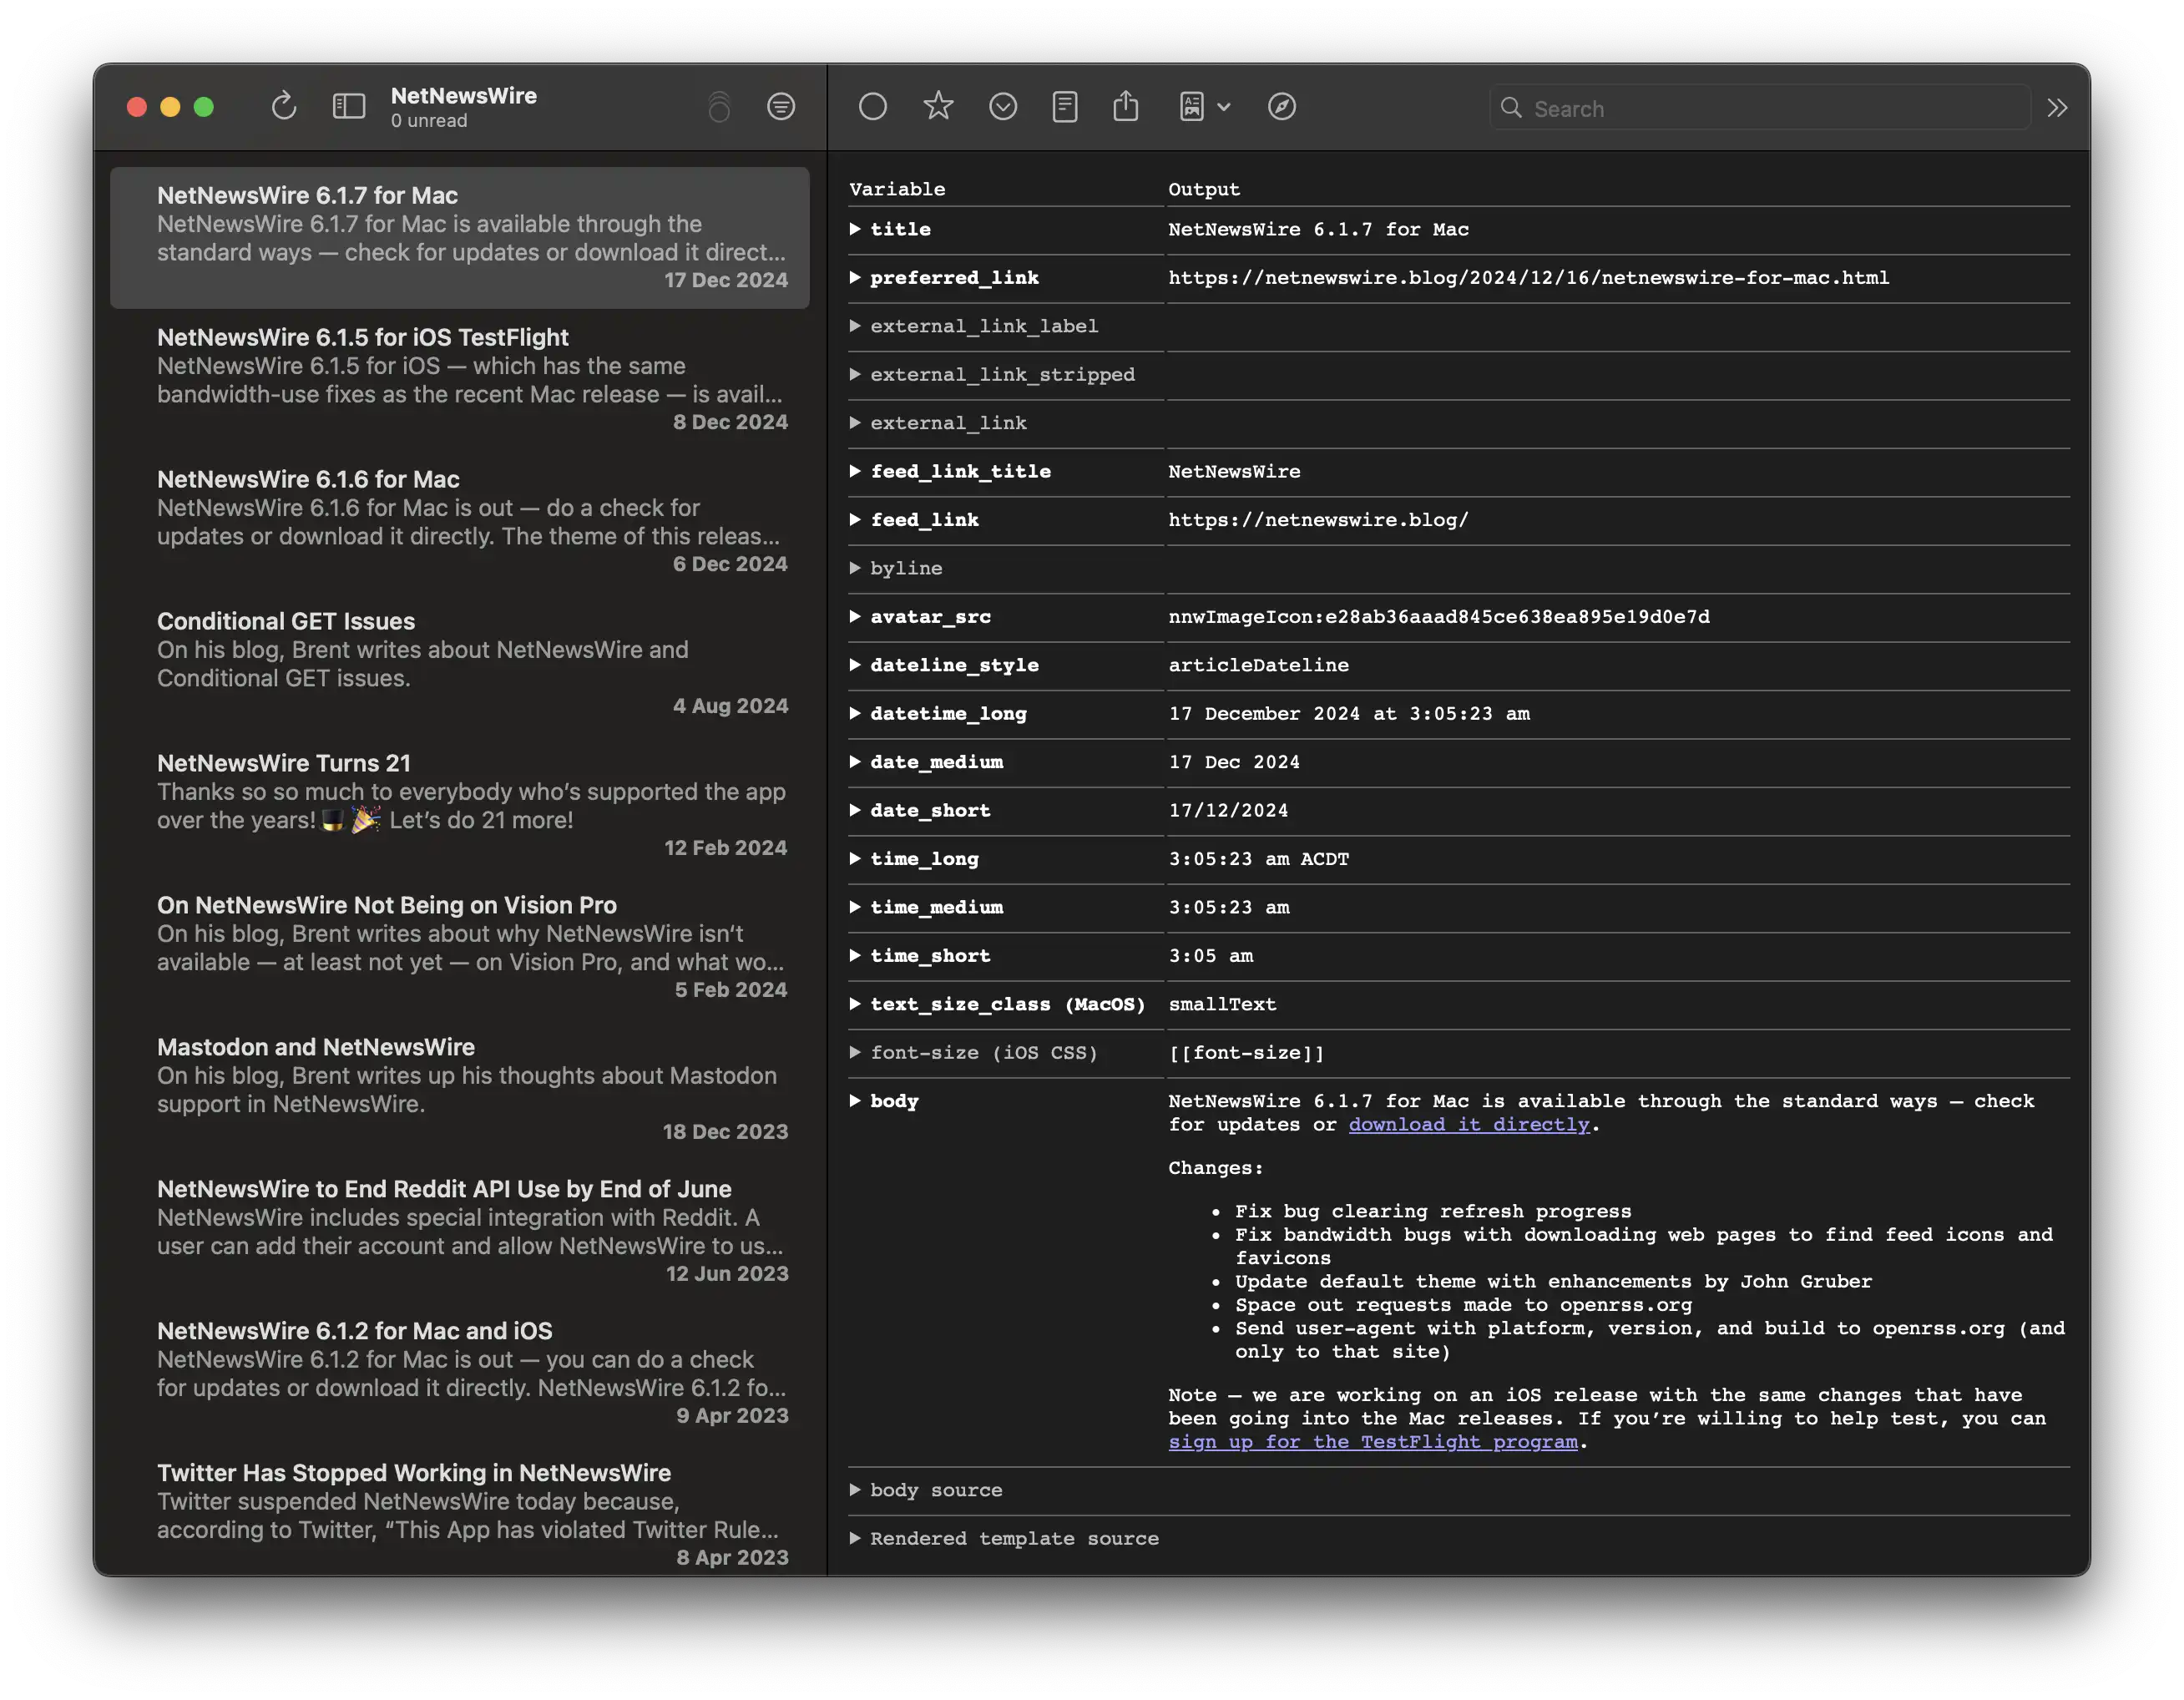The width and height of the screenshot is (2184, 1700).
Task: Expand the text_size_class (MacOS) row
Action: pos(855,1004)
